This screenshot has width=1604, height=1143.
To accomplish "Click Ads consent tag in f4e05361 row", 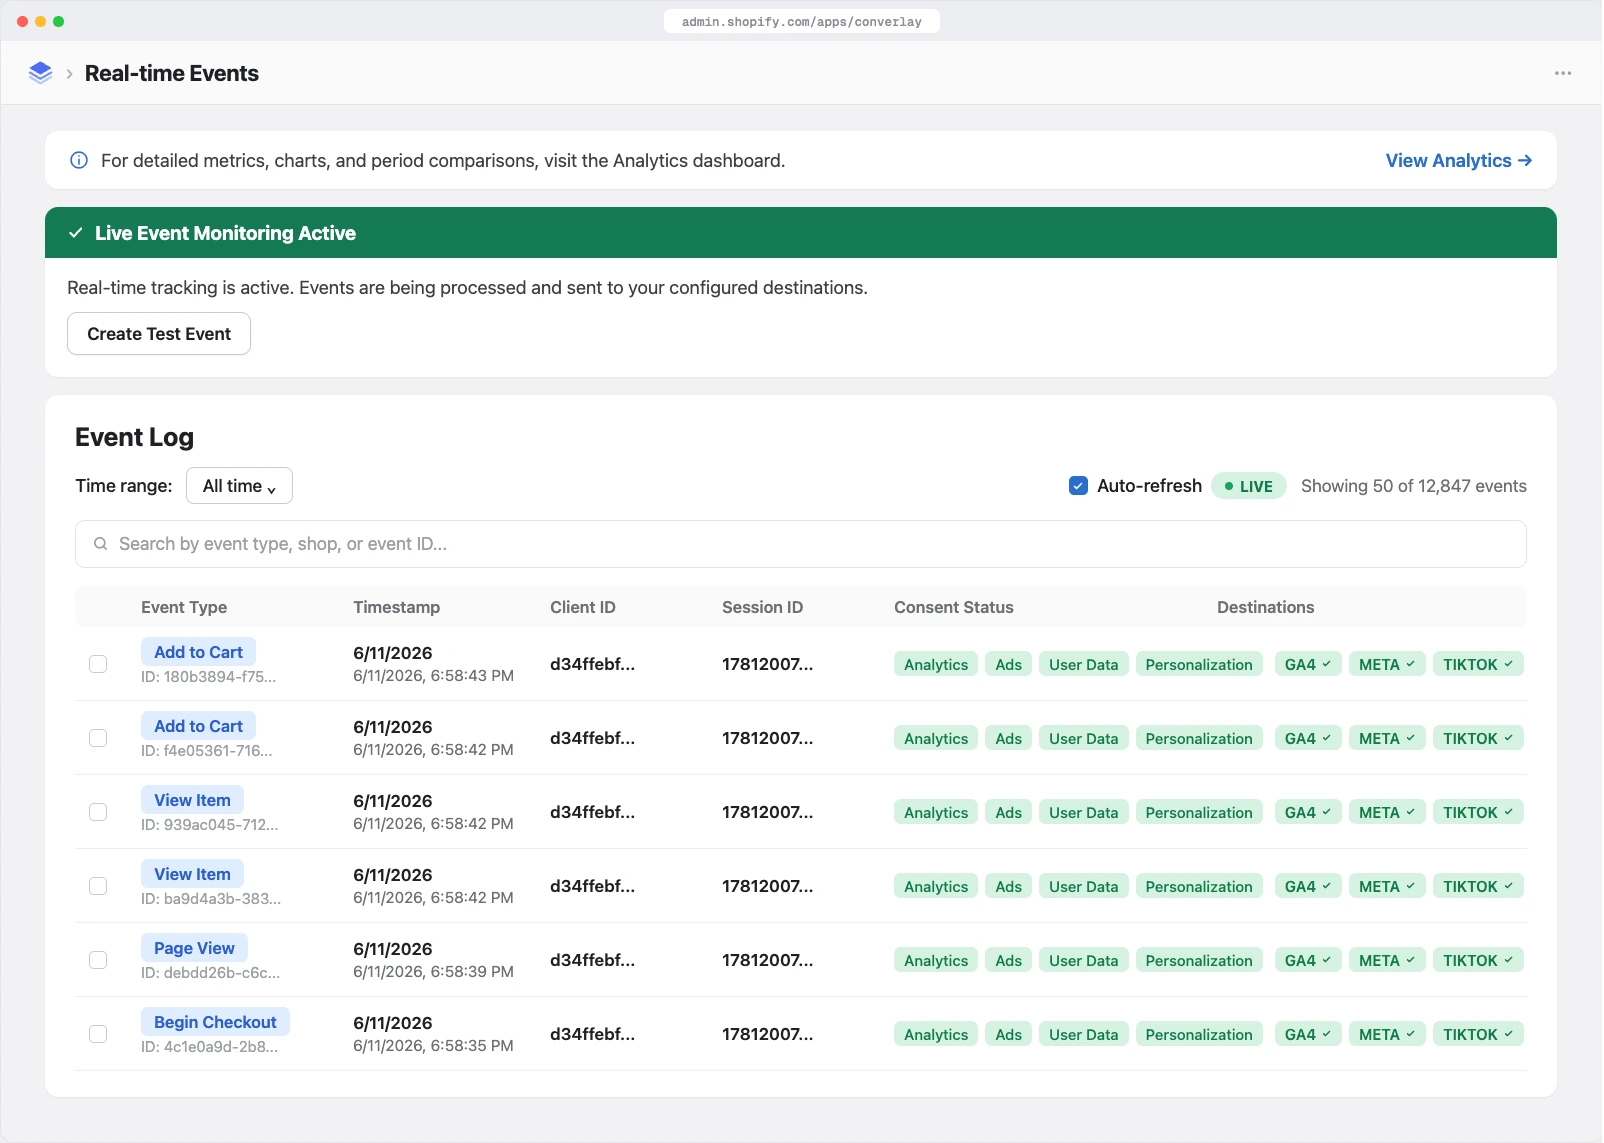I will (x=1008, y=738).
